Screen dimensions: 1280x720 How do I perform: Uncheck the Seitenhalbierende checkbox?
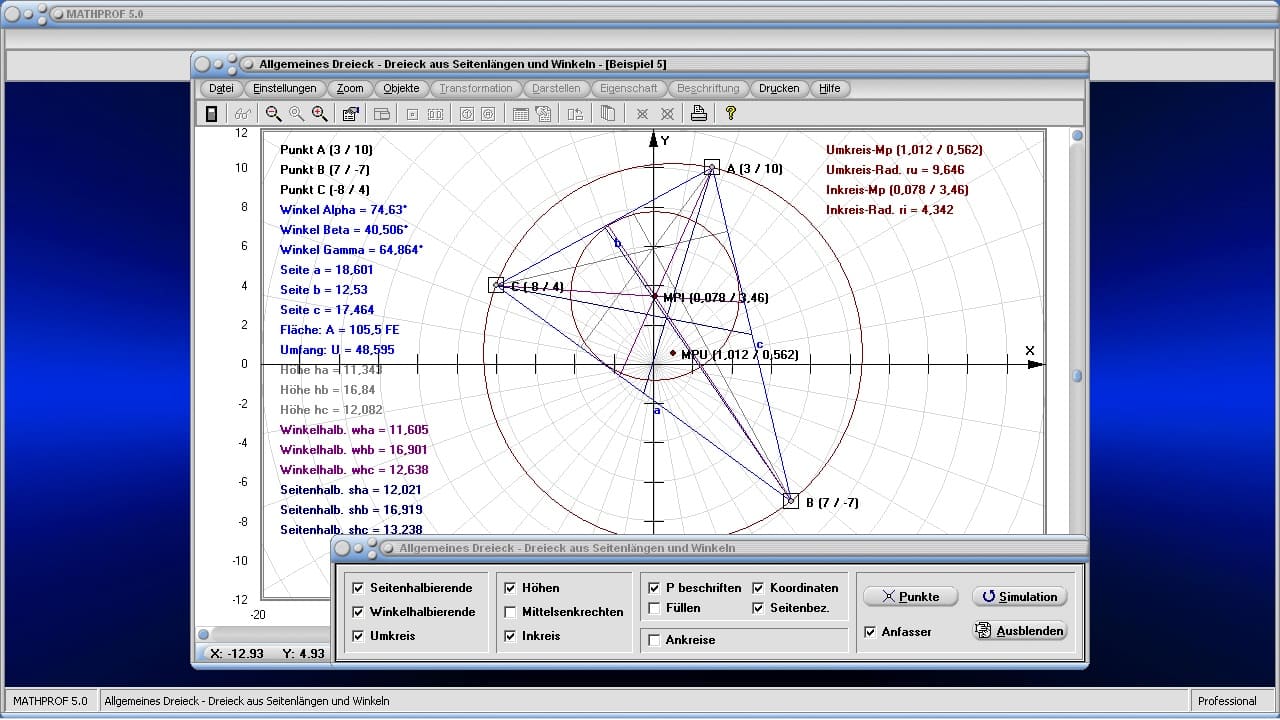(358, 588)
